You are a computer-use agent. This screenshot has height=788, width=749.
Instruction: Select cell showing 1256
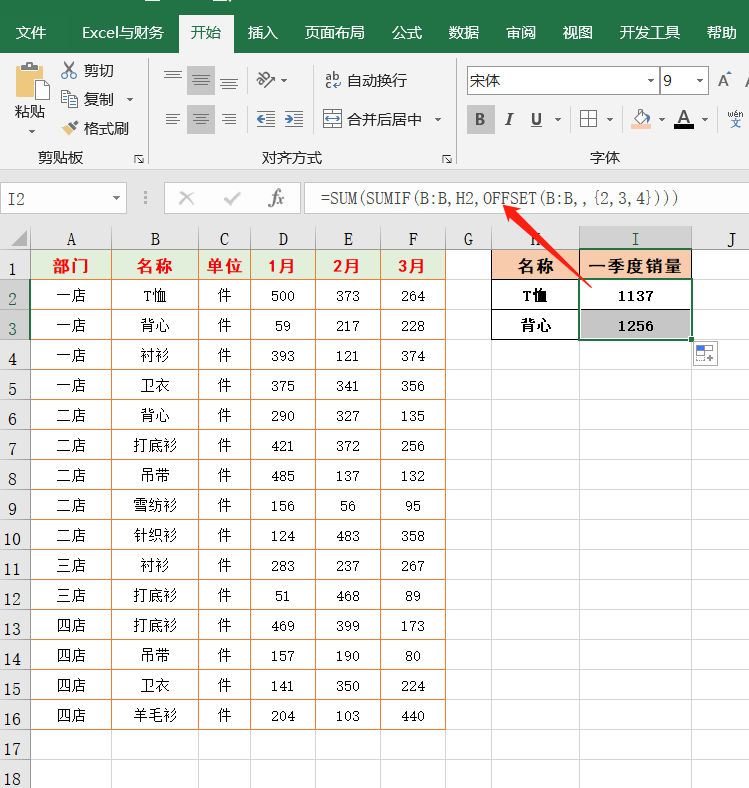[x=635, y=325]
